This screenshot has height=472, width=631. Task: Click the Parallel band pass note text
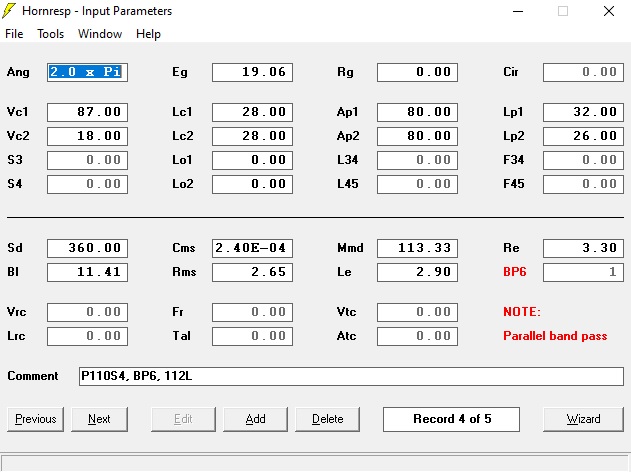(x=555, y=336)
